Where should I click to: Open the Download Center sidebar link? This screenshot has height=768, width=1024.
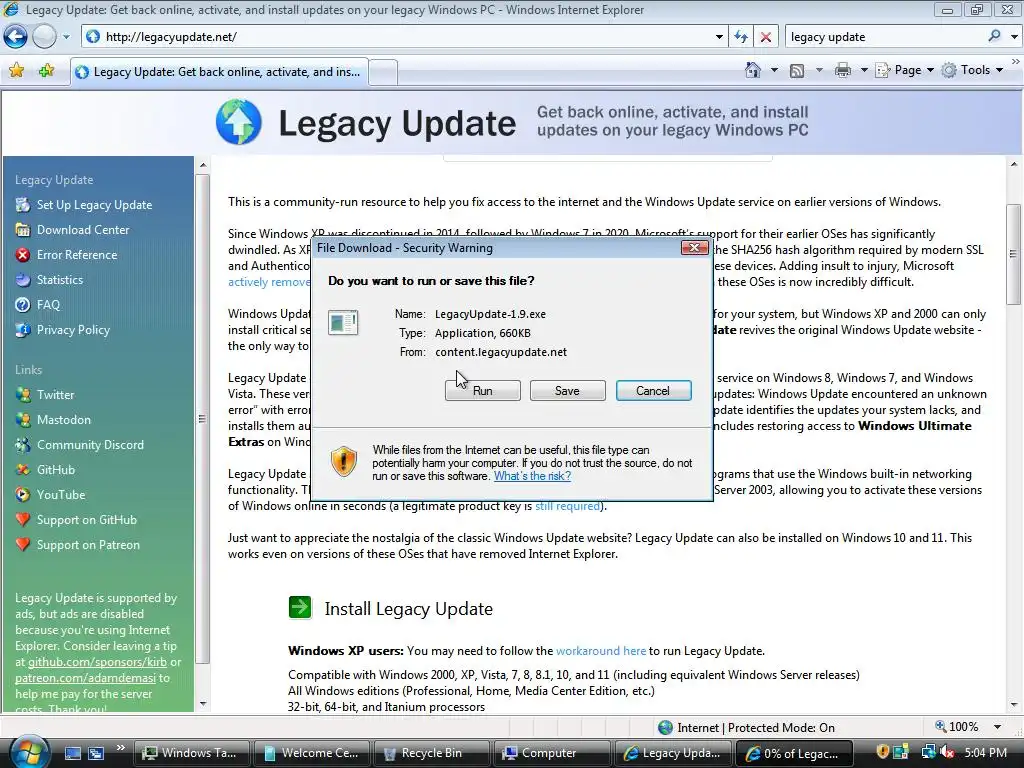click(x=83, y=230)
